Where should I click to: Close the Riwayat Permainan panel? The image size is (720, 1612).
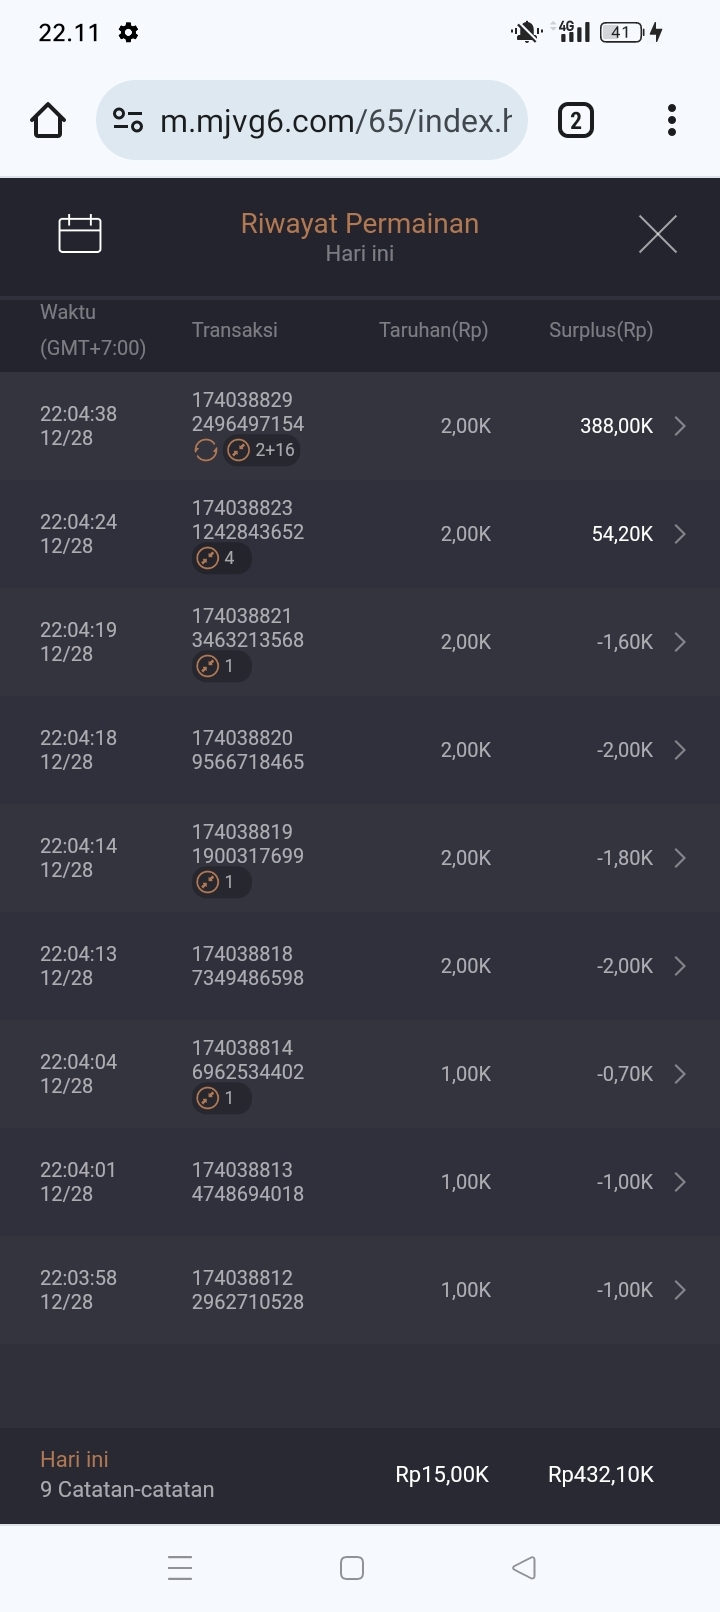[657, 234]
